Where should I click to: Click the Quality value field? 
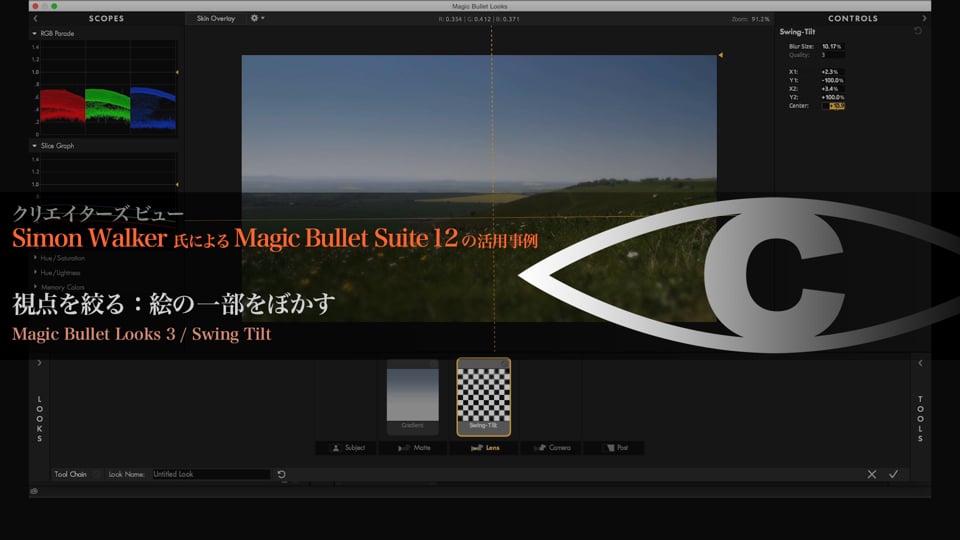832,55
